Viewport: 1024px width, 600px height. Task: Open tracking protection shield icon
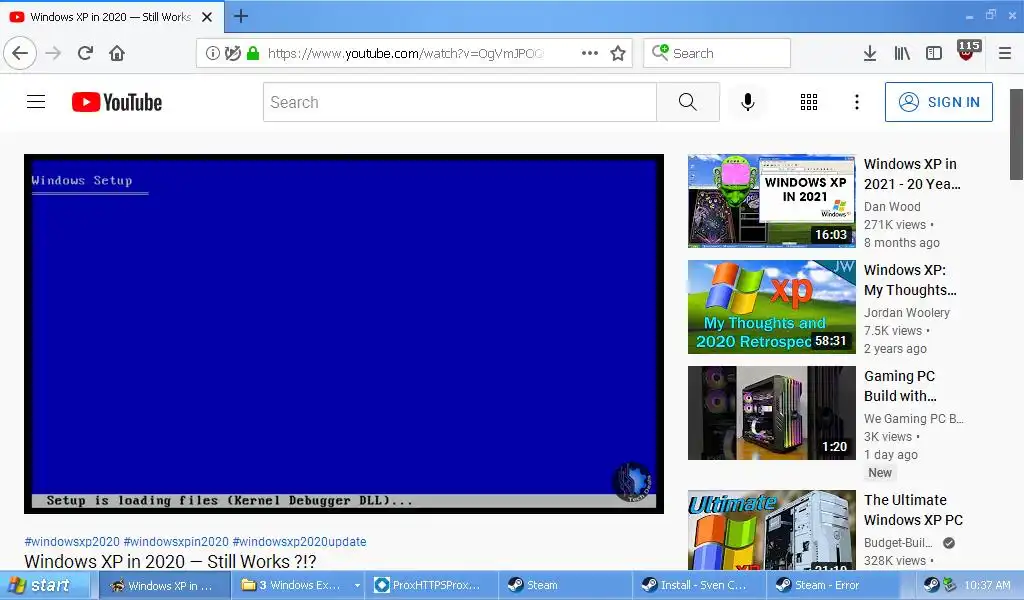coord(232,53)
